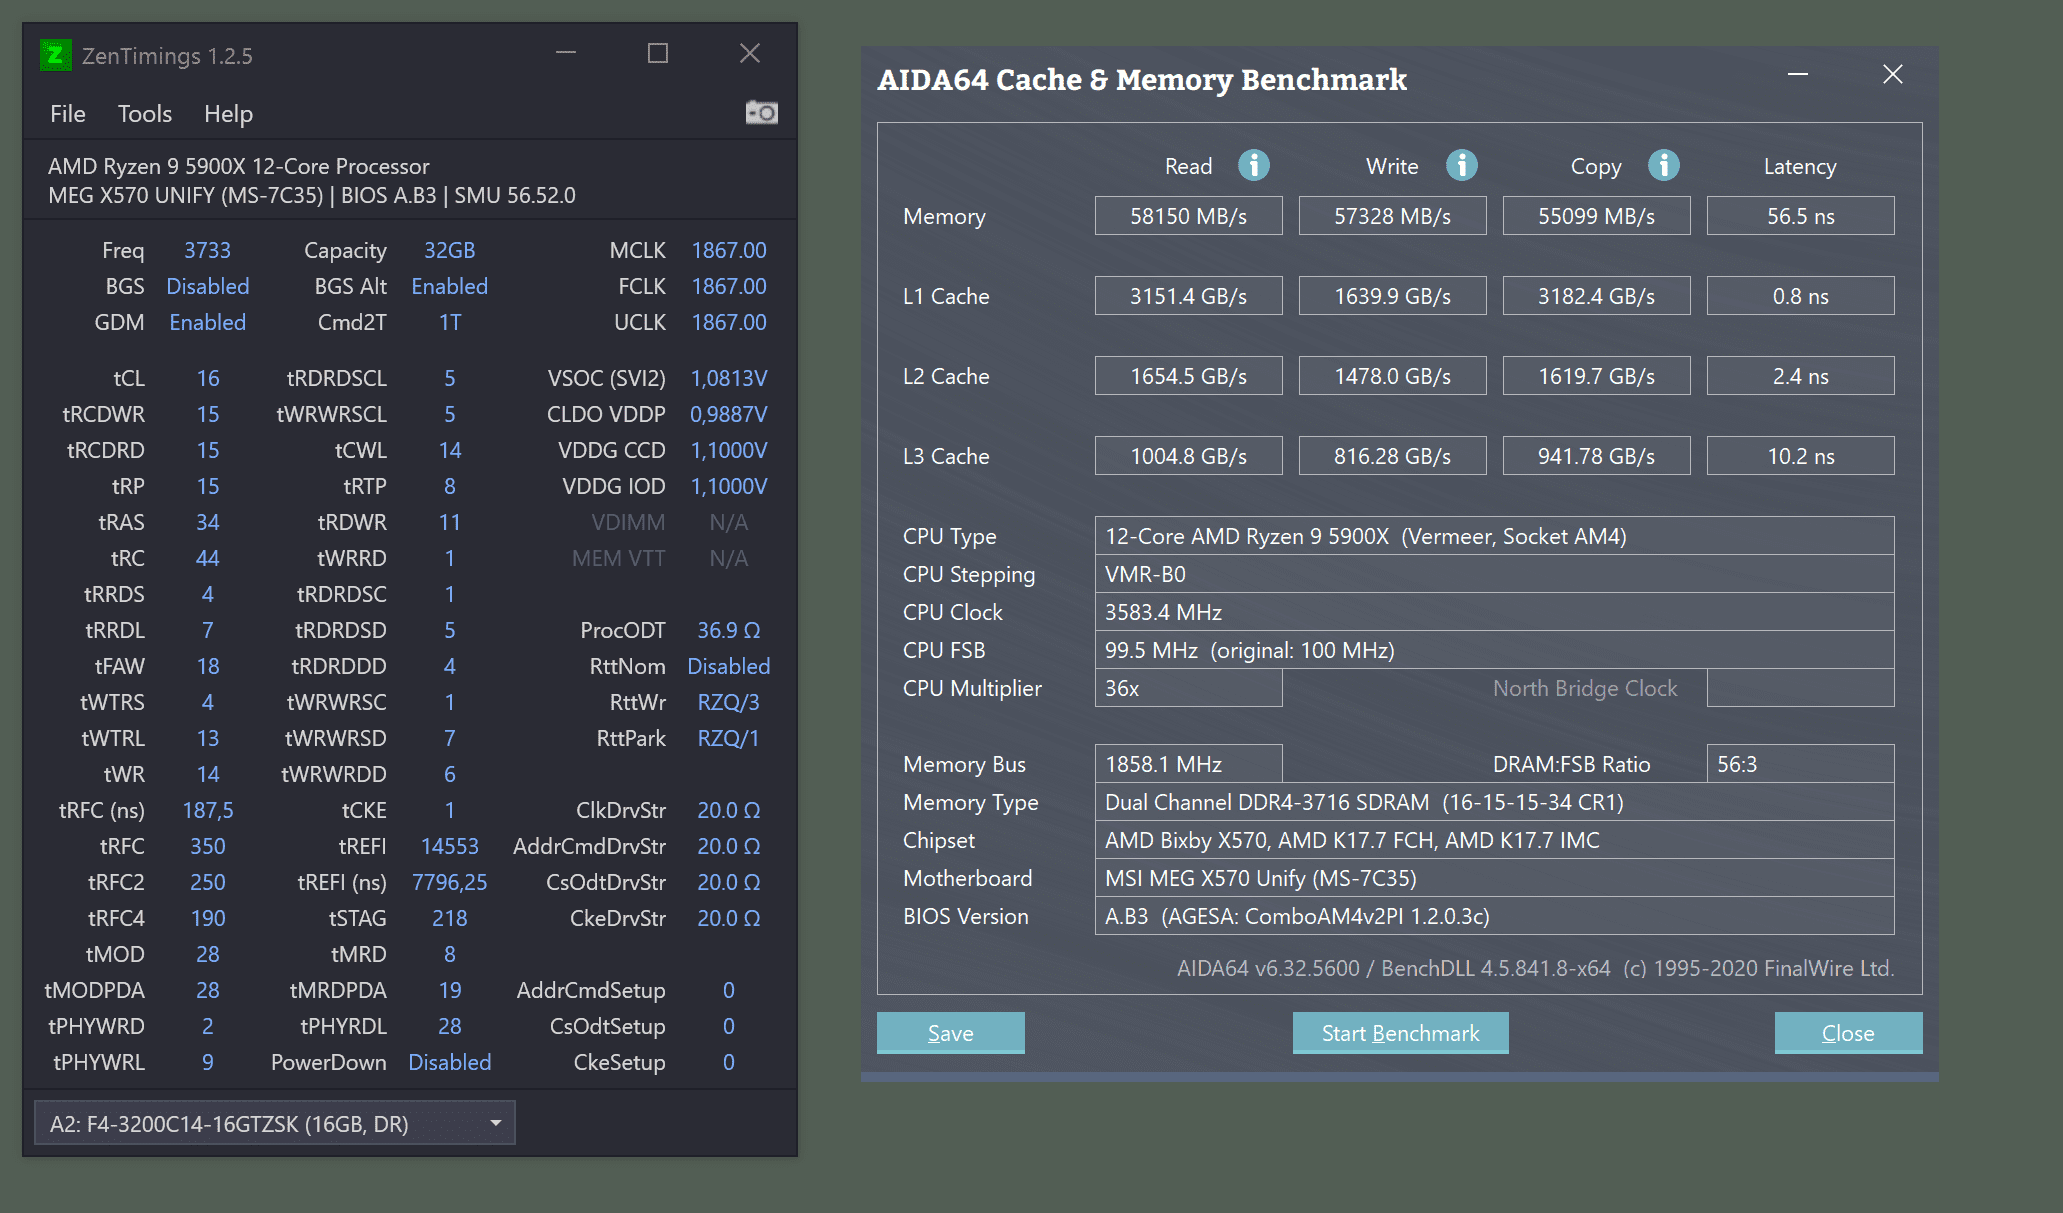This screenshot has width=2063, height=1213.
Task: Click the Read info icon
Action: (1253, 165)
